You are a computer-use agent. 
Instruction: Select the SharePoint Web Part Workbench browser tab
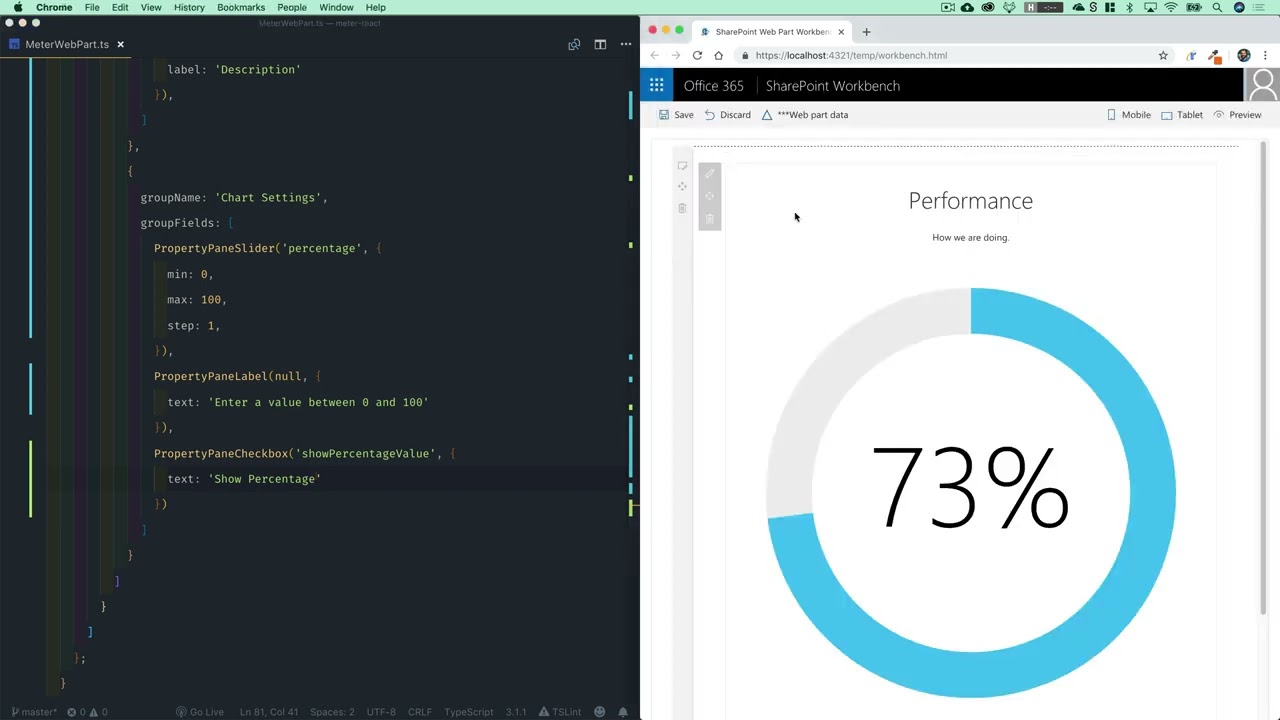pos(772,32)
